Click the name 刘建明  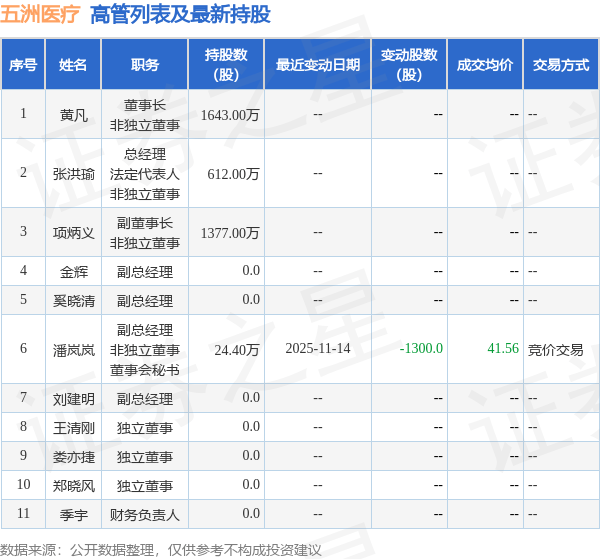tap(73, 399)
